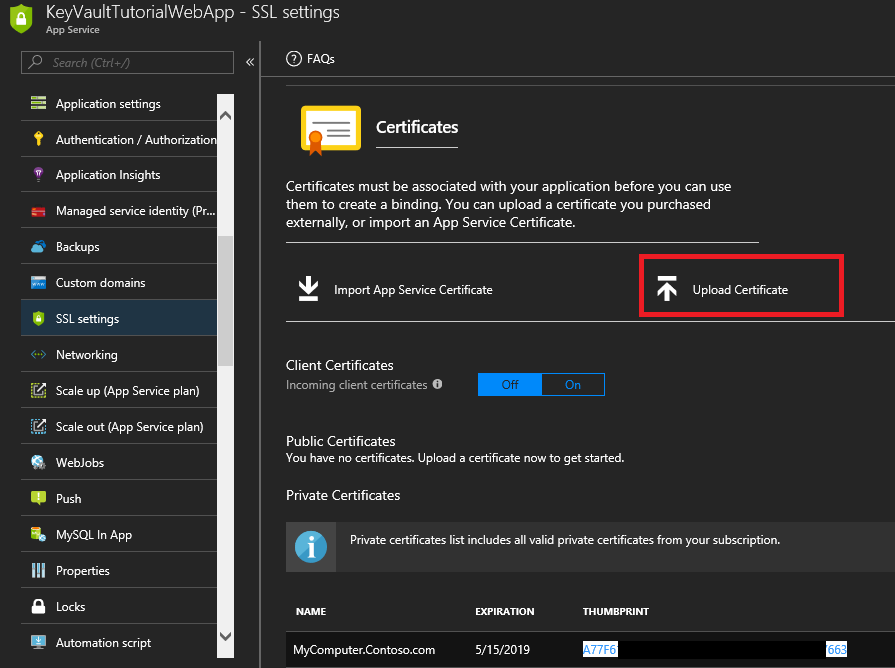
Task: Select MyComputer.Contoso.com certificate row
Action: (x=590, y=650)
